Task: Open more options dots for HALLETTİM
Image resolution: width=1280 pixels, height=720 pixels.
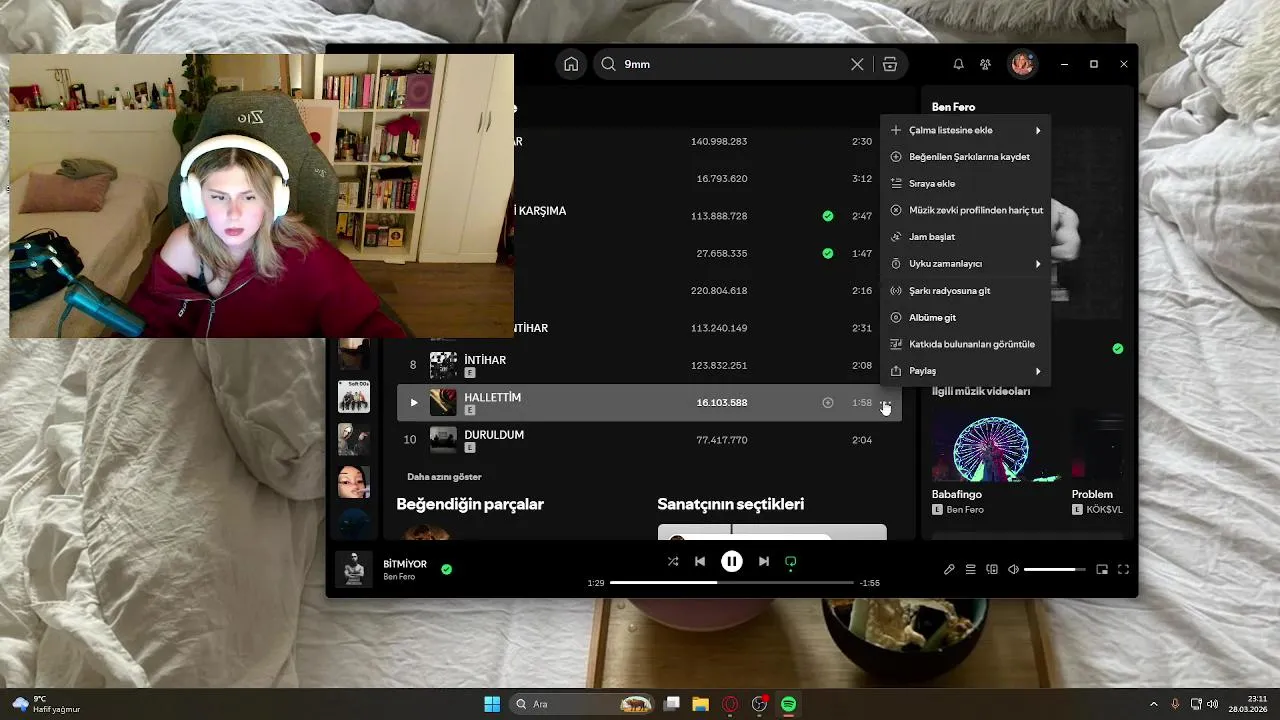Action: click(x=886, y=402)
